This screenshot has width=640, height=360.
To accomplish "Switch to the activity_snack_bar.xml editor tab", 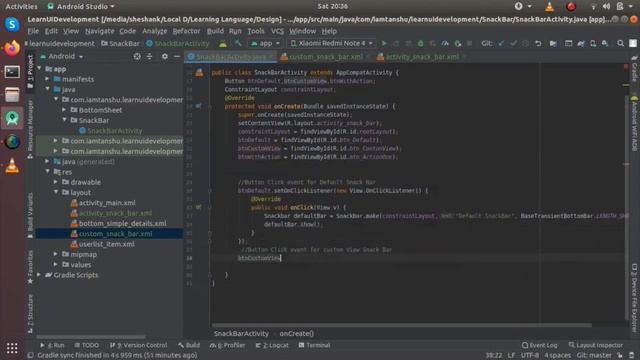I will pos(422,57).
